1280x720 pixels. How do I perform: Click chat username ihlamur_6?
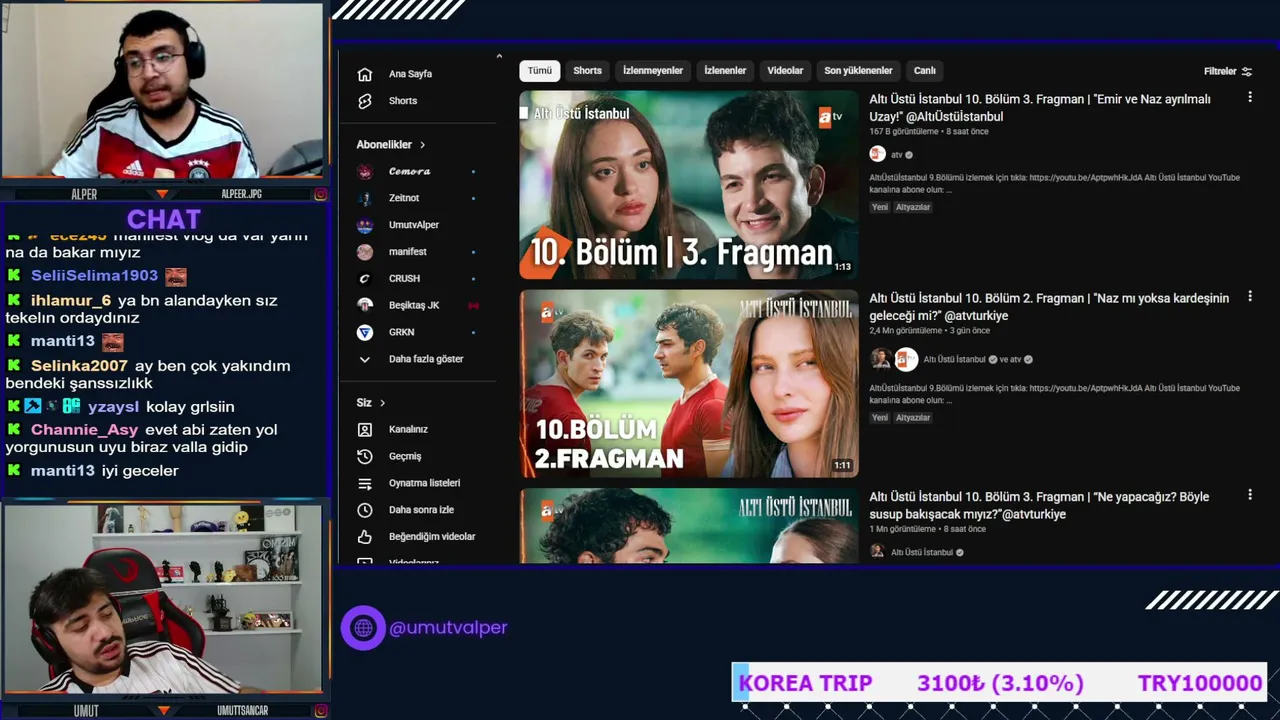(71, 301)
